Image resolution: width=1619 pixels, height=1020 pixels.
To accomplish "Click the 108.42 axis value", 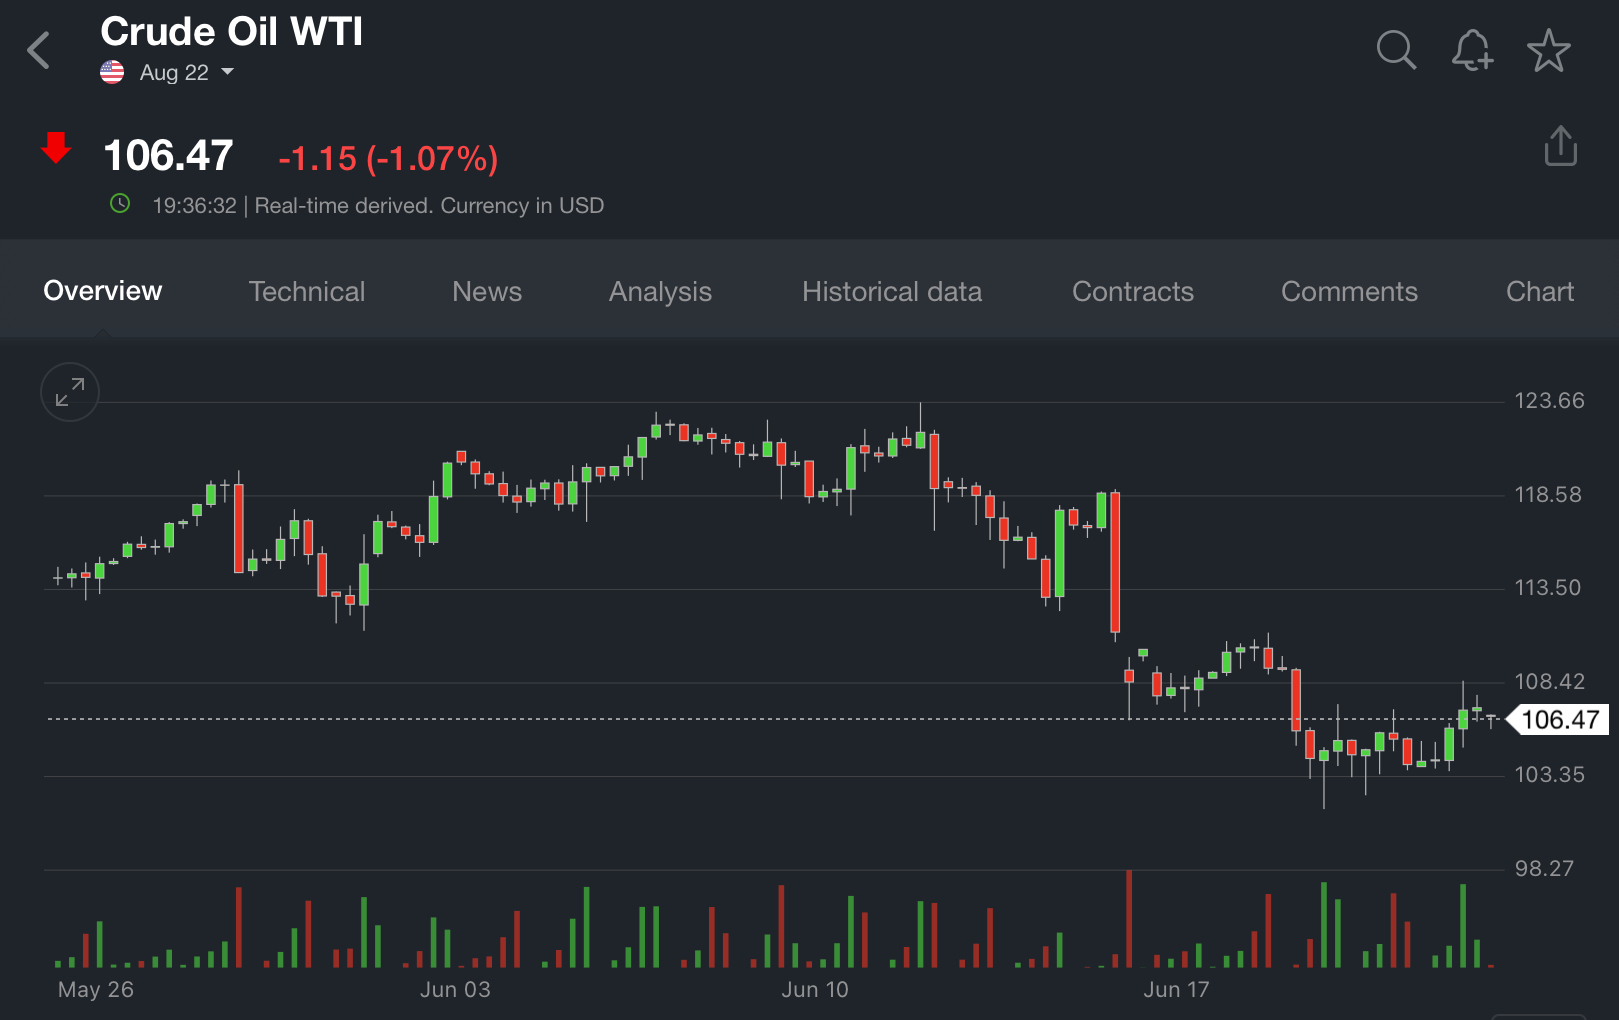I will coord(1549,682).
